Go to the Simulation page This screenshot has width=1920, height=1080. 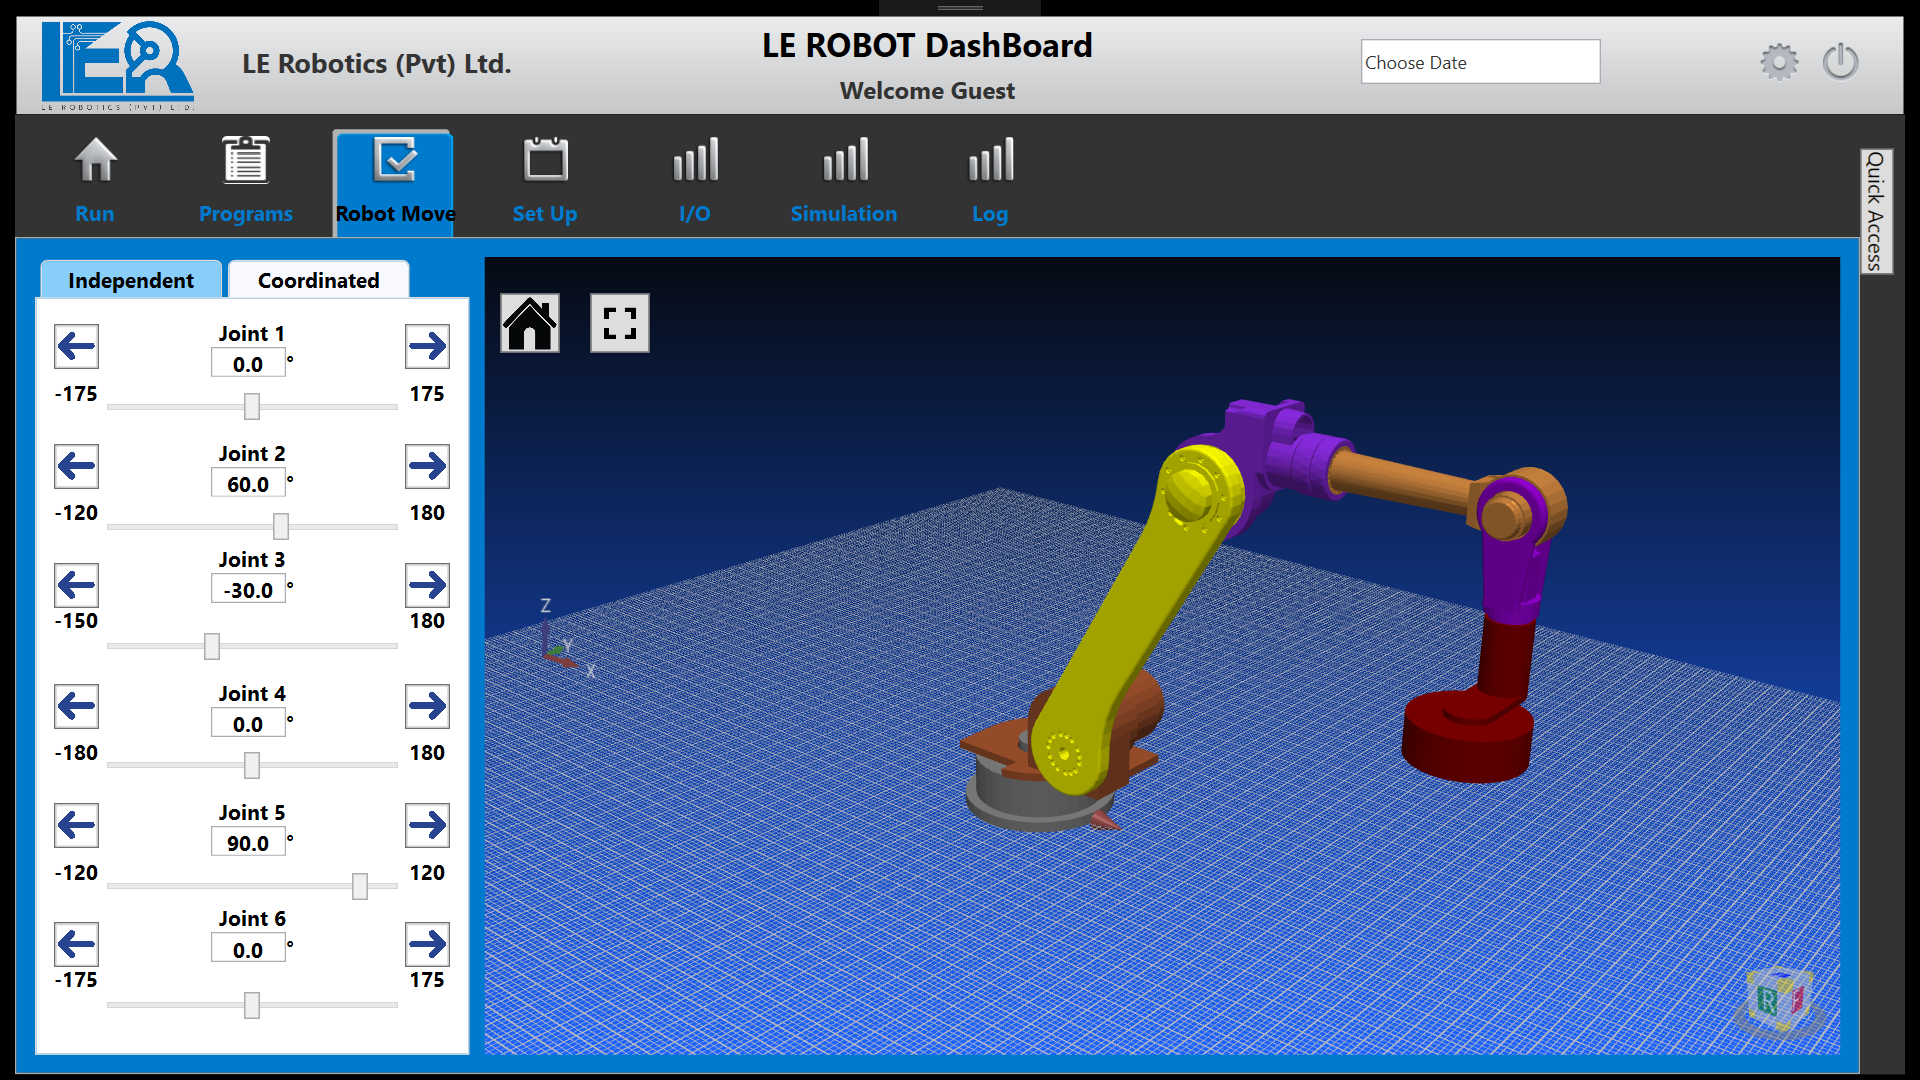pos(844,181)
